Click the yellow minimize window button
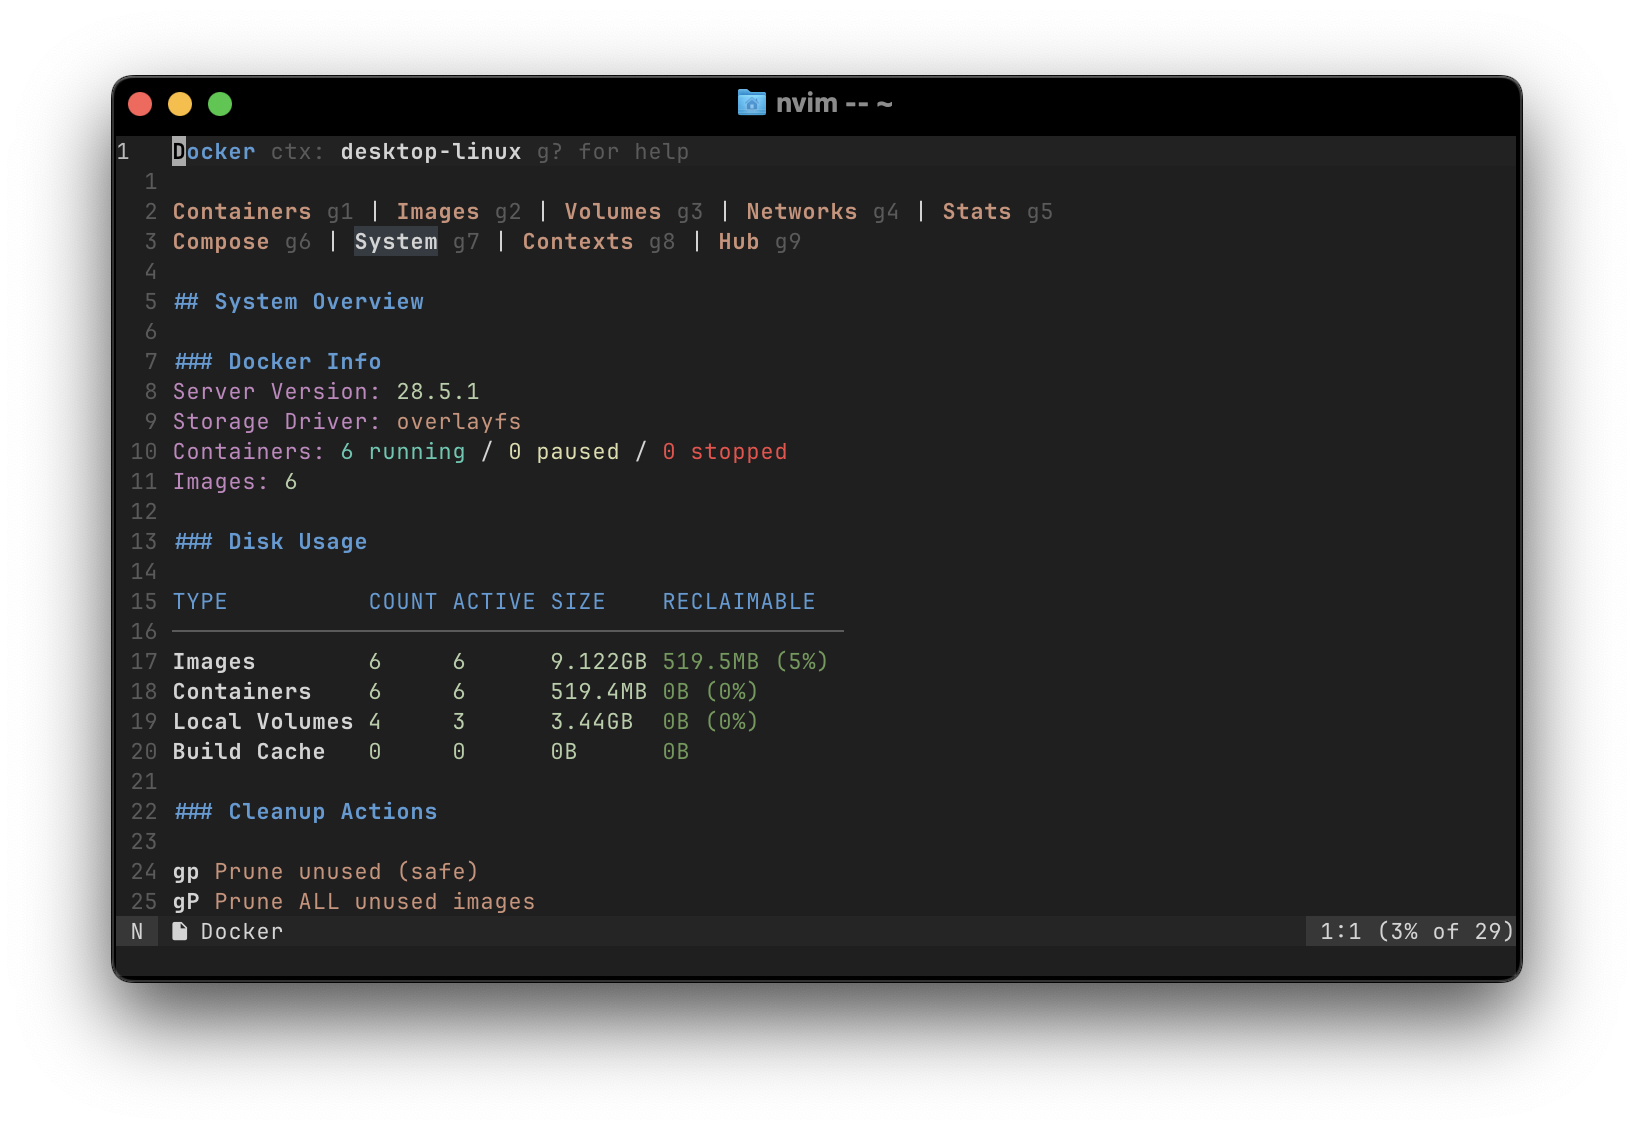 [180, 104]
